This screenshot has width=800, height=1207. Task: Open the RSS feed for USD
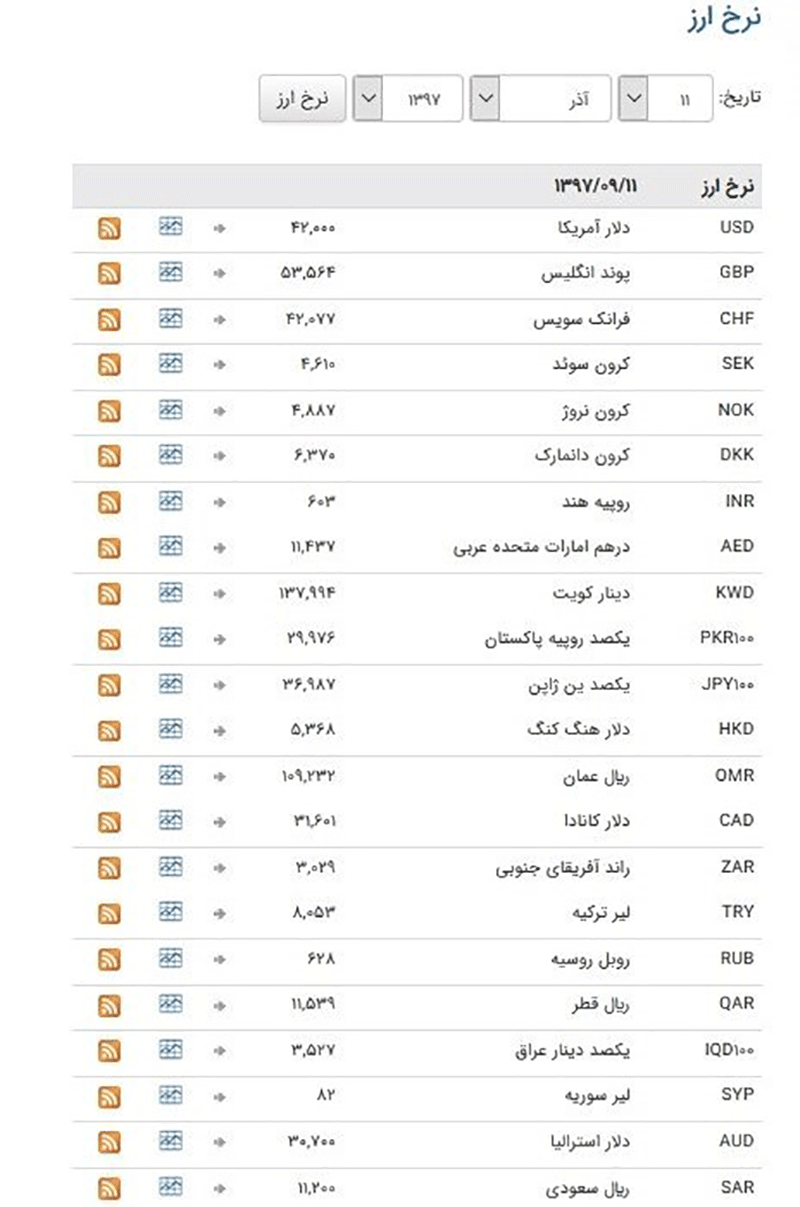pos(109,228)
